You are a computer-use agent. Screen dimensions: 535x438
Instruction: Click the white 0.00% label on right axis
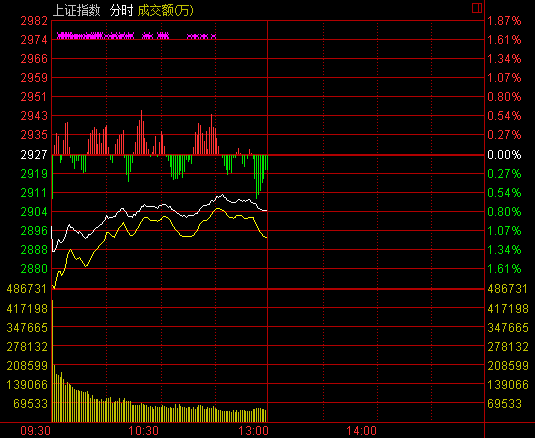tap(504, 155)
